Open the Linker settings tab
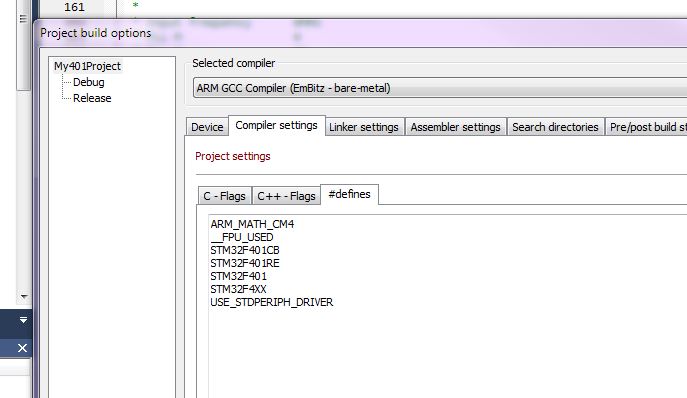Image resolution: width=687 pixels, height=398 pixels. click(364, 127)
